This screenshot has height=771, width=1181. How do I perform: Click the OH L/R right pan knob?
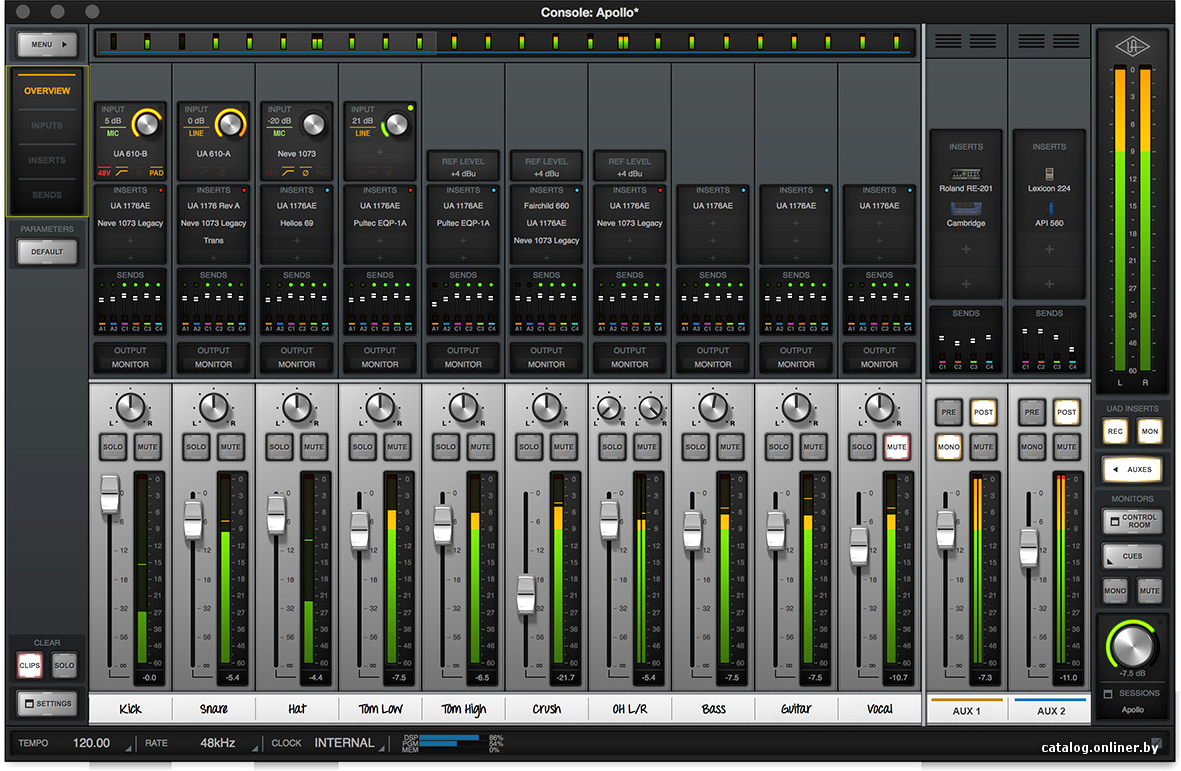[x=650, y=408]
